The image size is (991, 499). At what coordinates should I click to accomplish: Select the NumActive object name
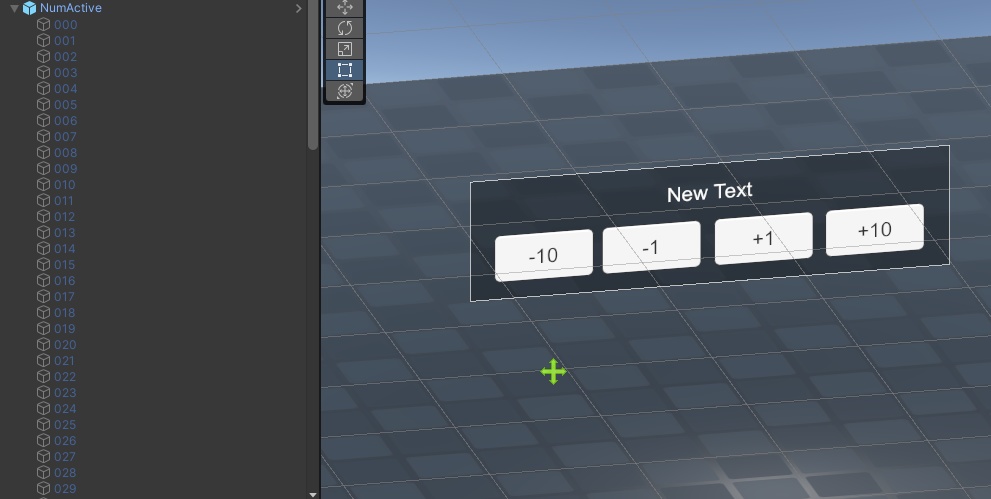(70, 8)
